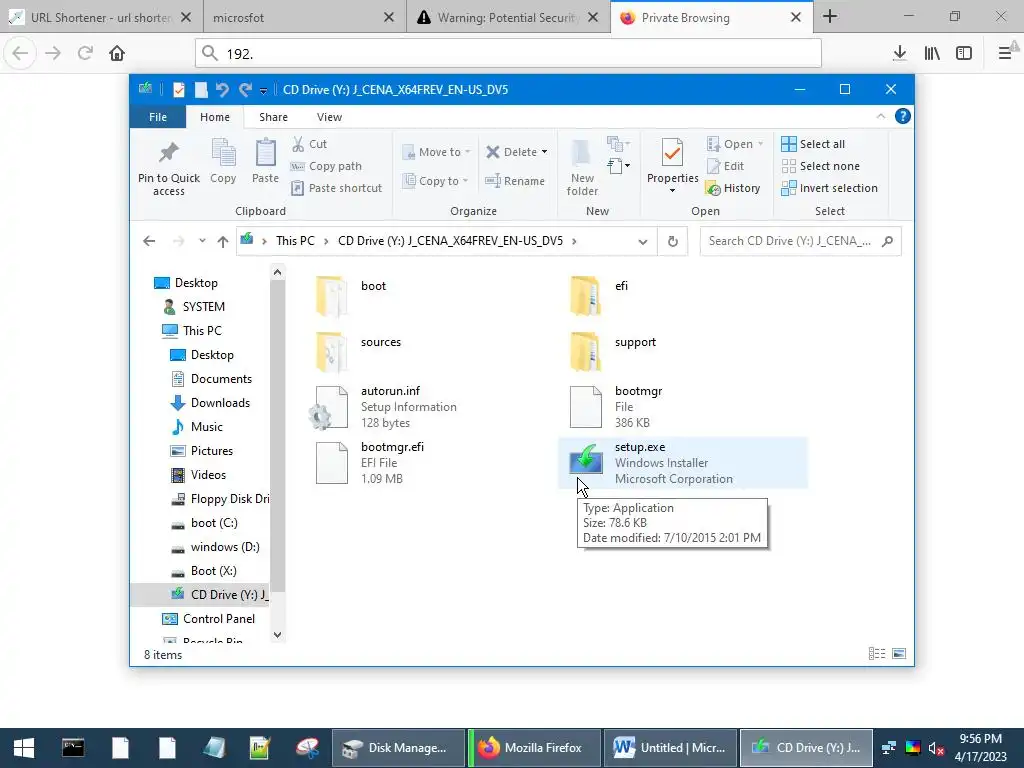The image size is (1024, 768).
Task: Click Redo in Explorer quick access toolbar
Action: pyautogui.click(x=245, y=89)
